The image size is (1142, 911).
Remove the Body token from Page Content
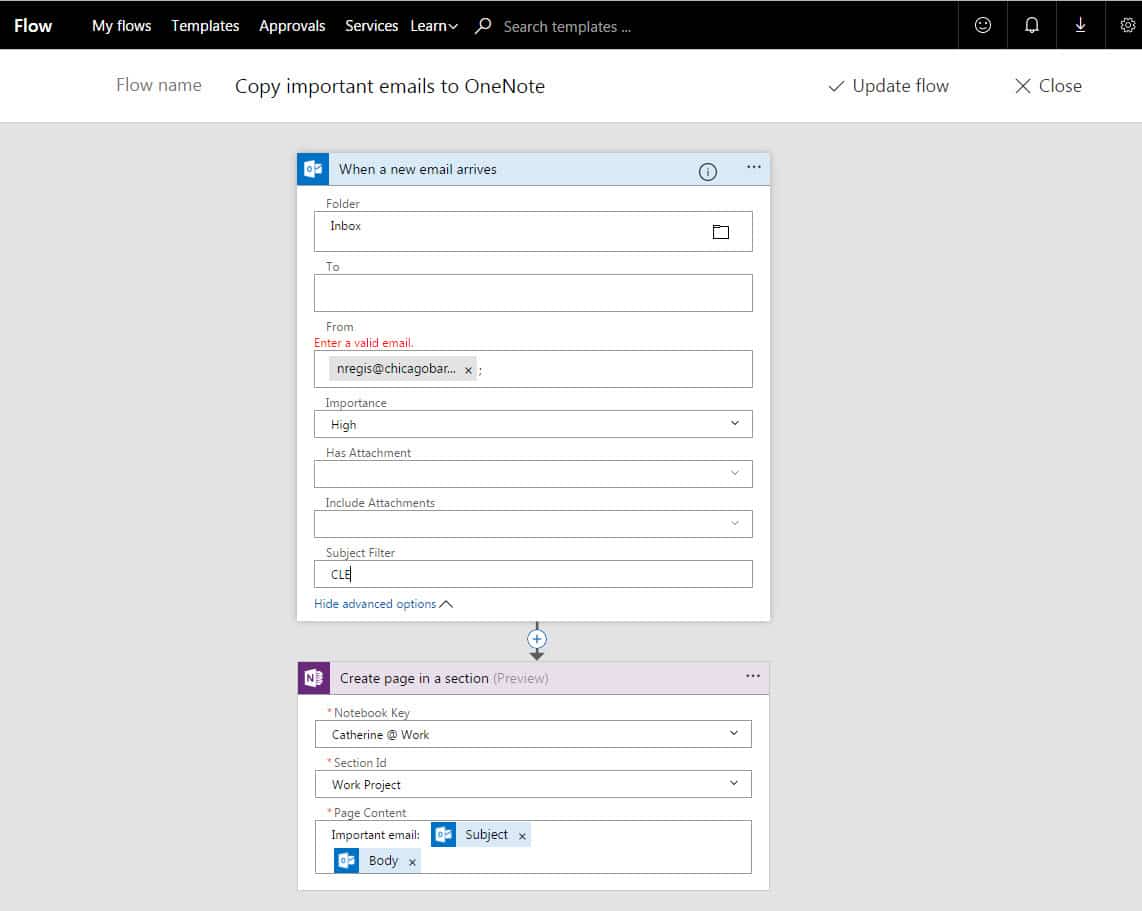point(412,862)
